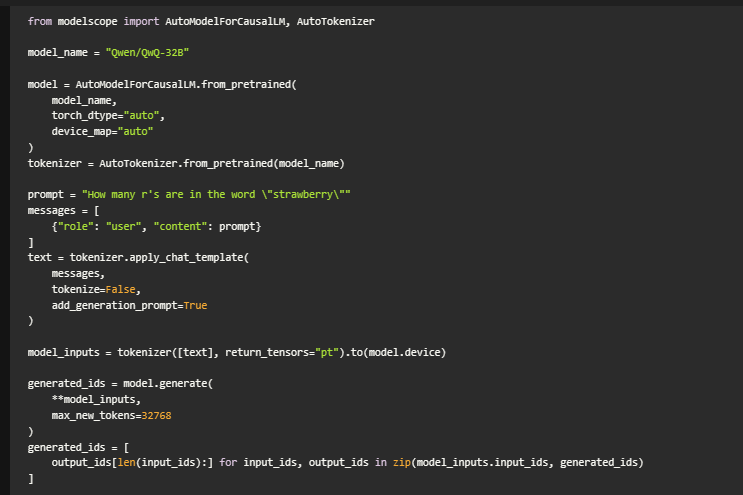The image size is (743, 495).
Task: Click the import line 'from modelscope import'
Action: pos(93,21)
